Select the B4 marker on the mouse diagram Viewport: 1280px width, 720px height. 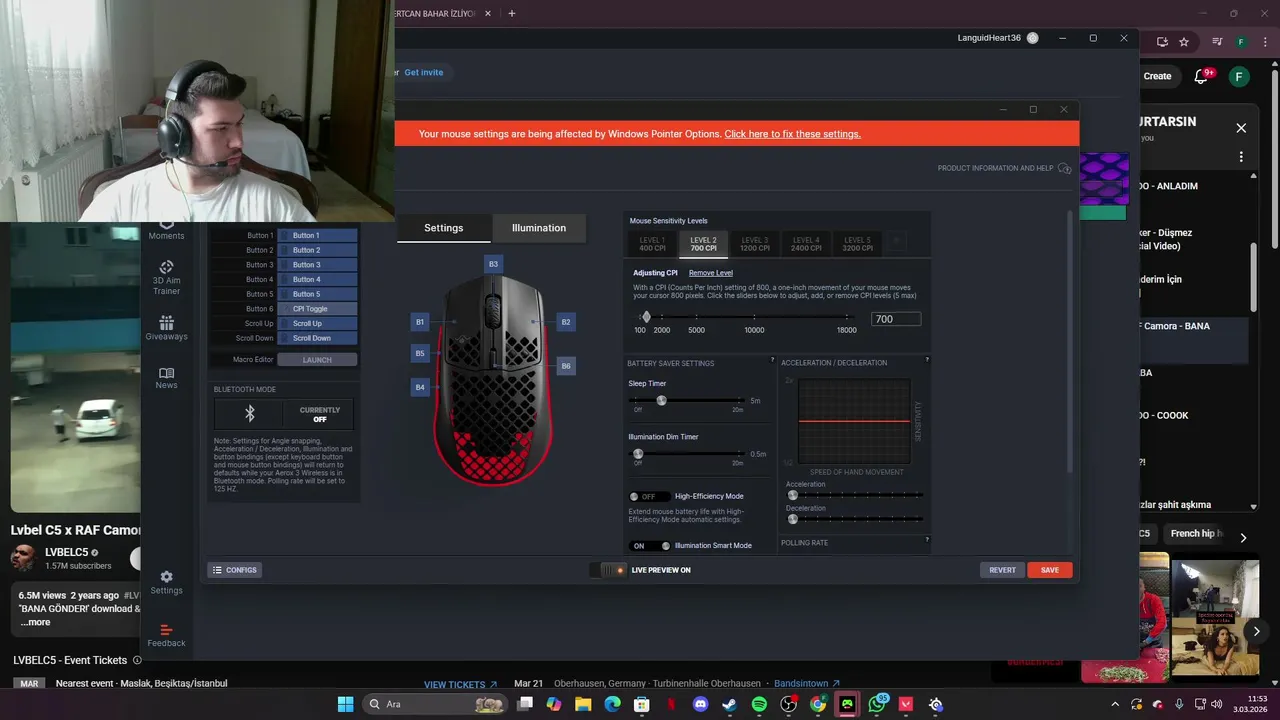click(x=420, y=387)
